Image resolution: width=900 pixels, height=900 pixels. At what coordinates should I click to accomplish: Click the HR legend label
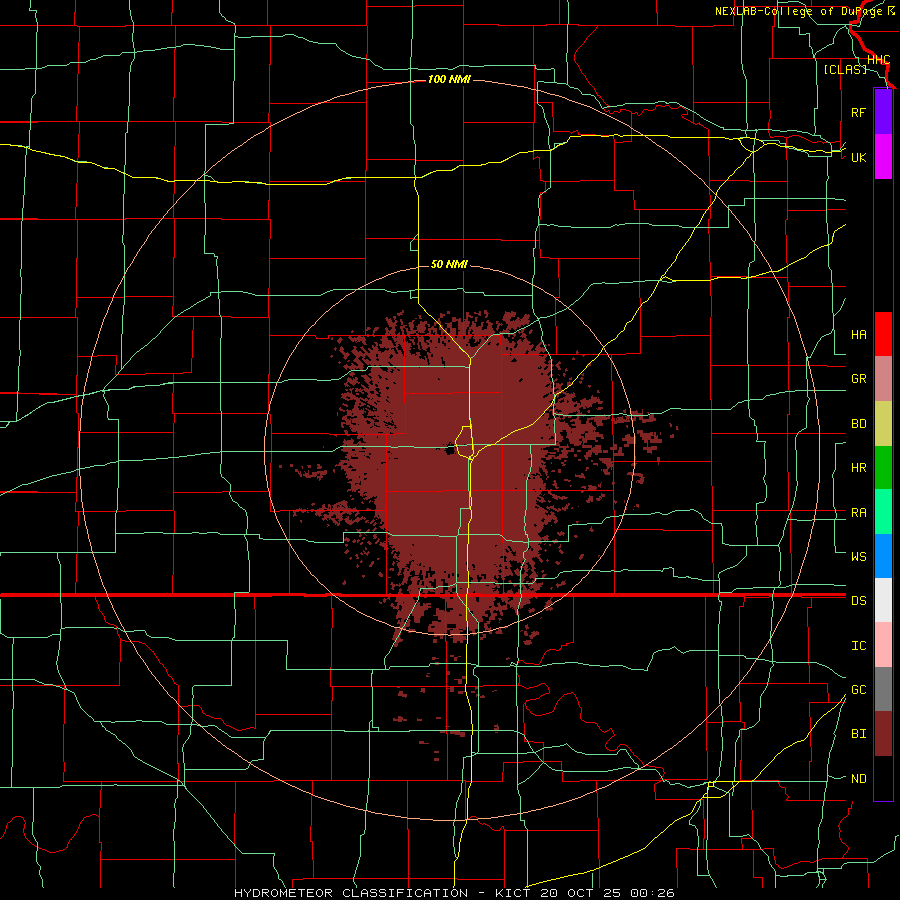click(859, 468)
